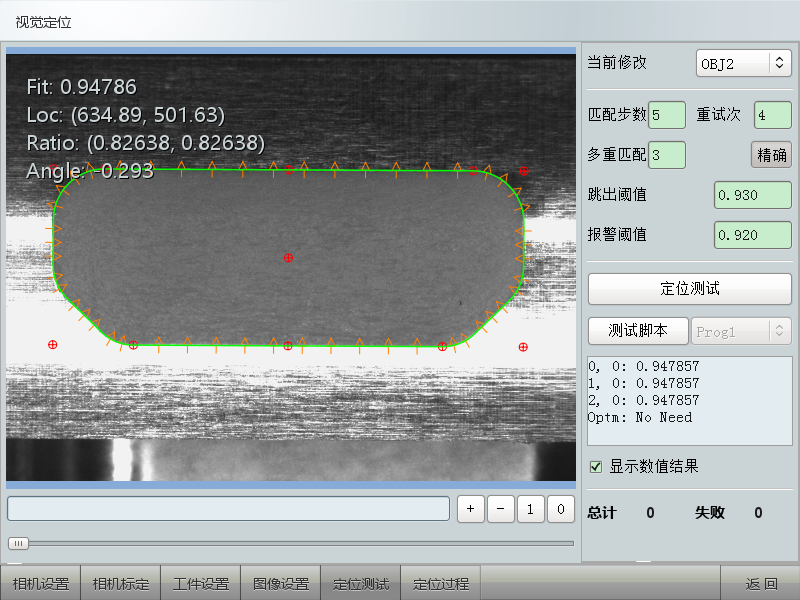The width and height of the screenshot is (800, 600).
Task: Click the red center crosshair marker
Action: pos(288,258)
